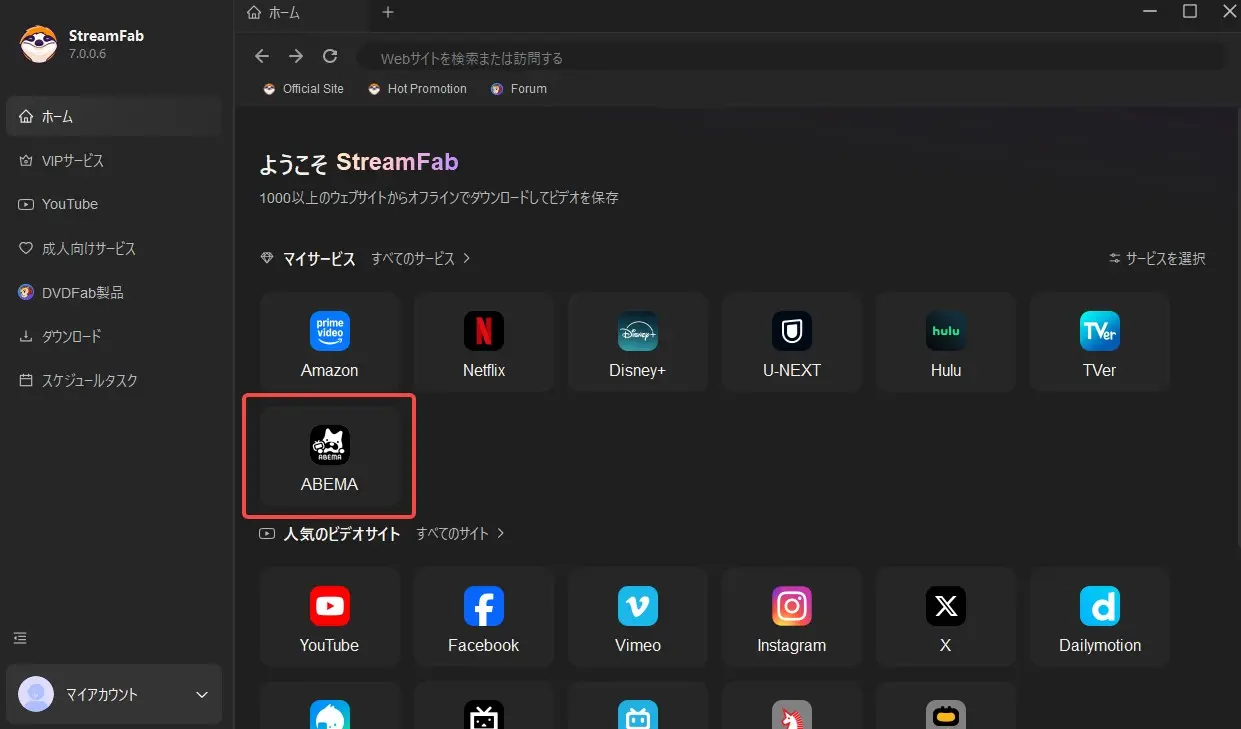Open the Official Site bookmark
Screen dimensions: 1241x729
(x=303, y=89)
